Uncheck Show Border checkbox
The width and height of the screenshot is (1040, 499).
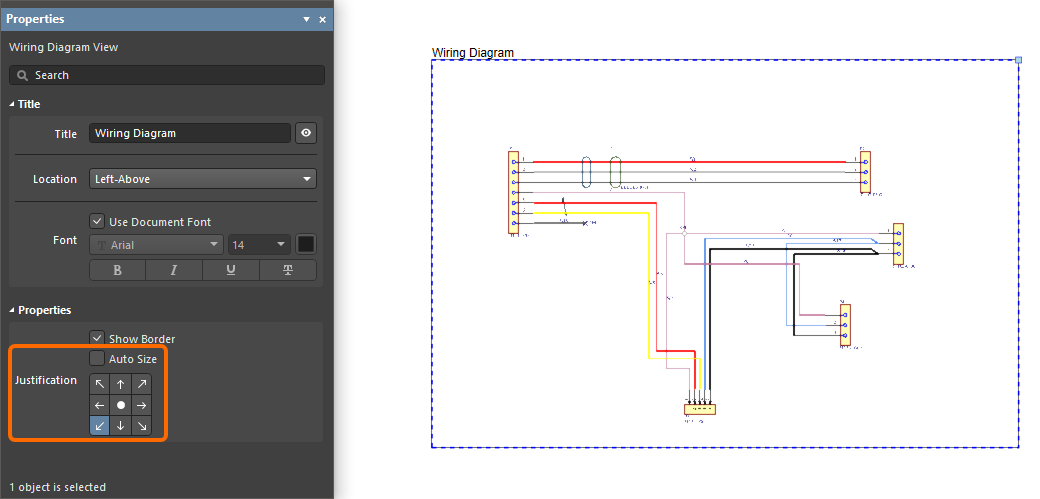point(97,338)
